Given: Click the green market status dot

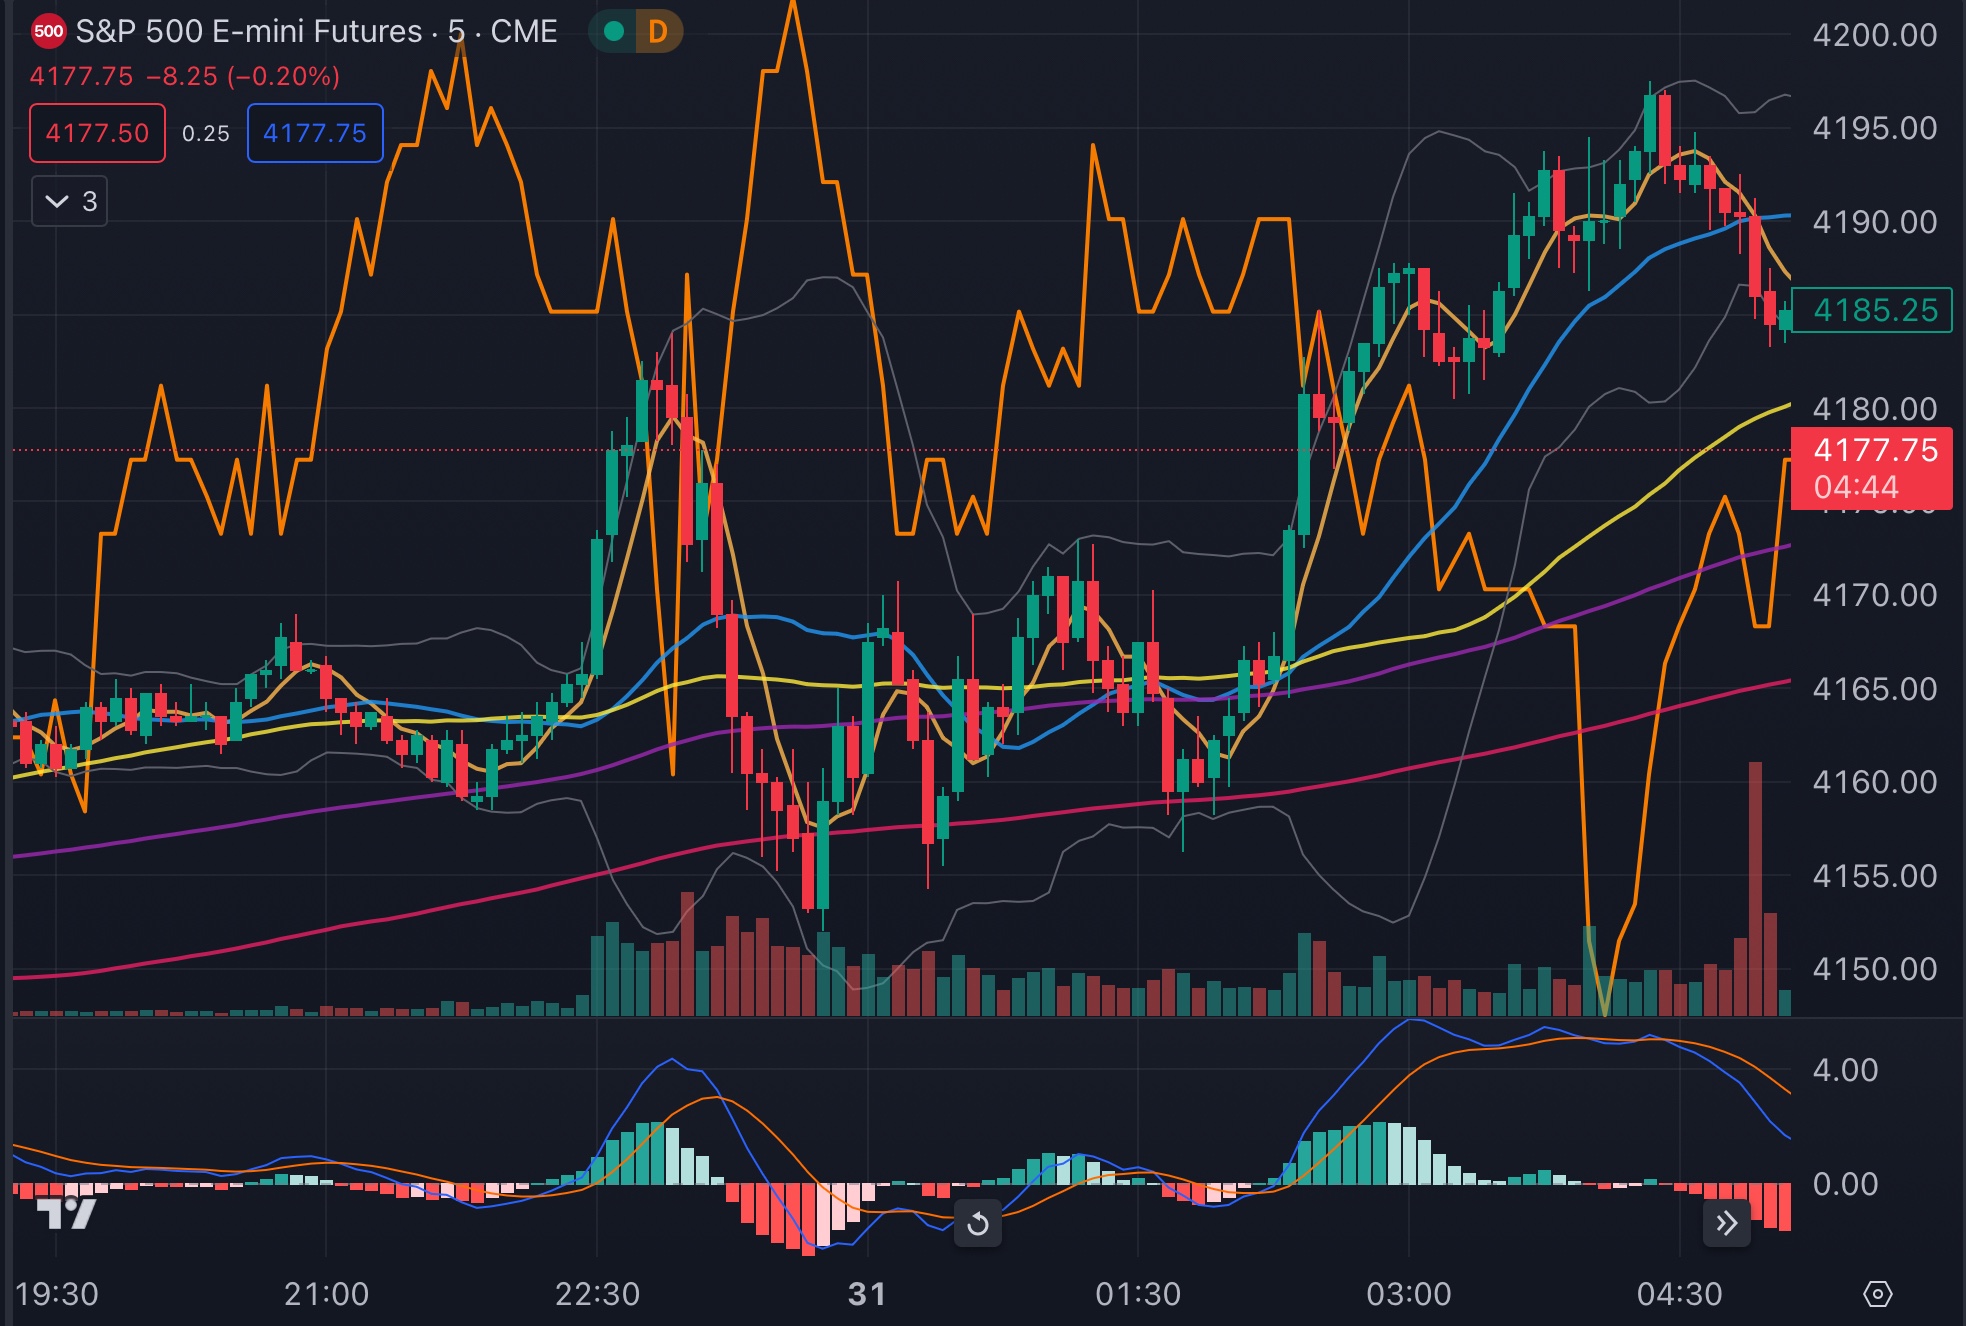Looking at the screenshot, I should (x=614, y=31).
